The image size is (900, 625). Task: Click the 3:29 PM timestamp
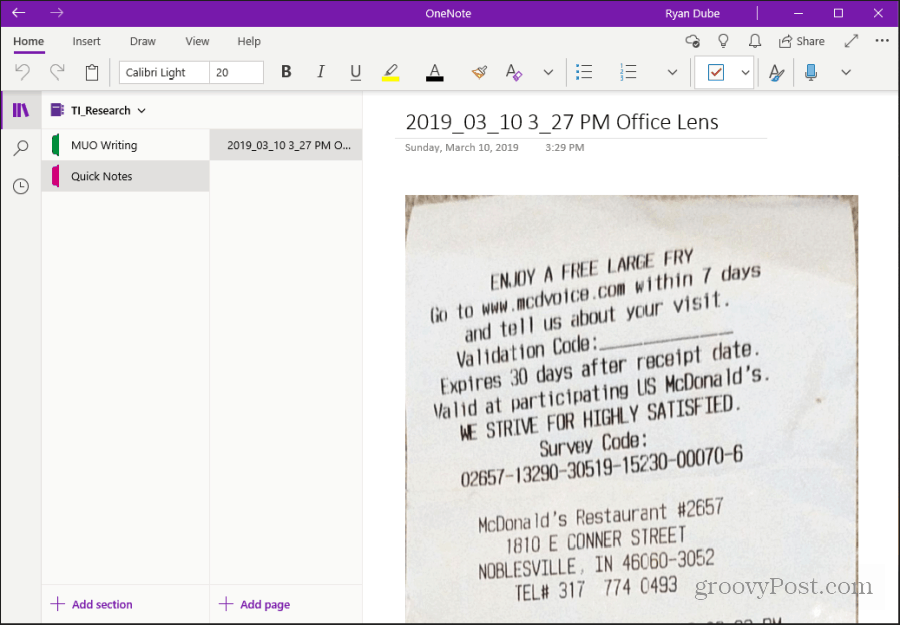[x=565, y=147]
